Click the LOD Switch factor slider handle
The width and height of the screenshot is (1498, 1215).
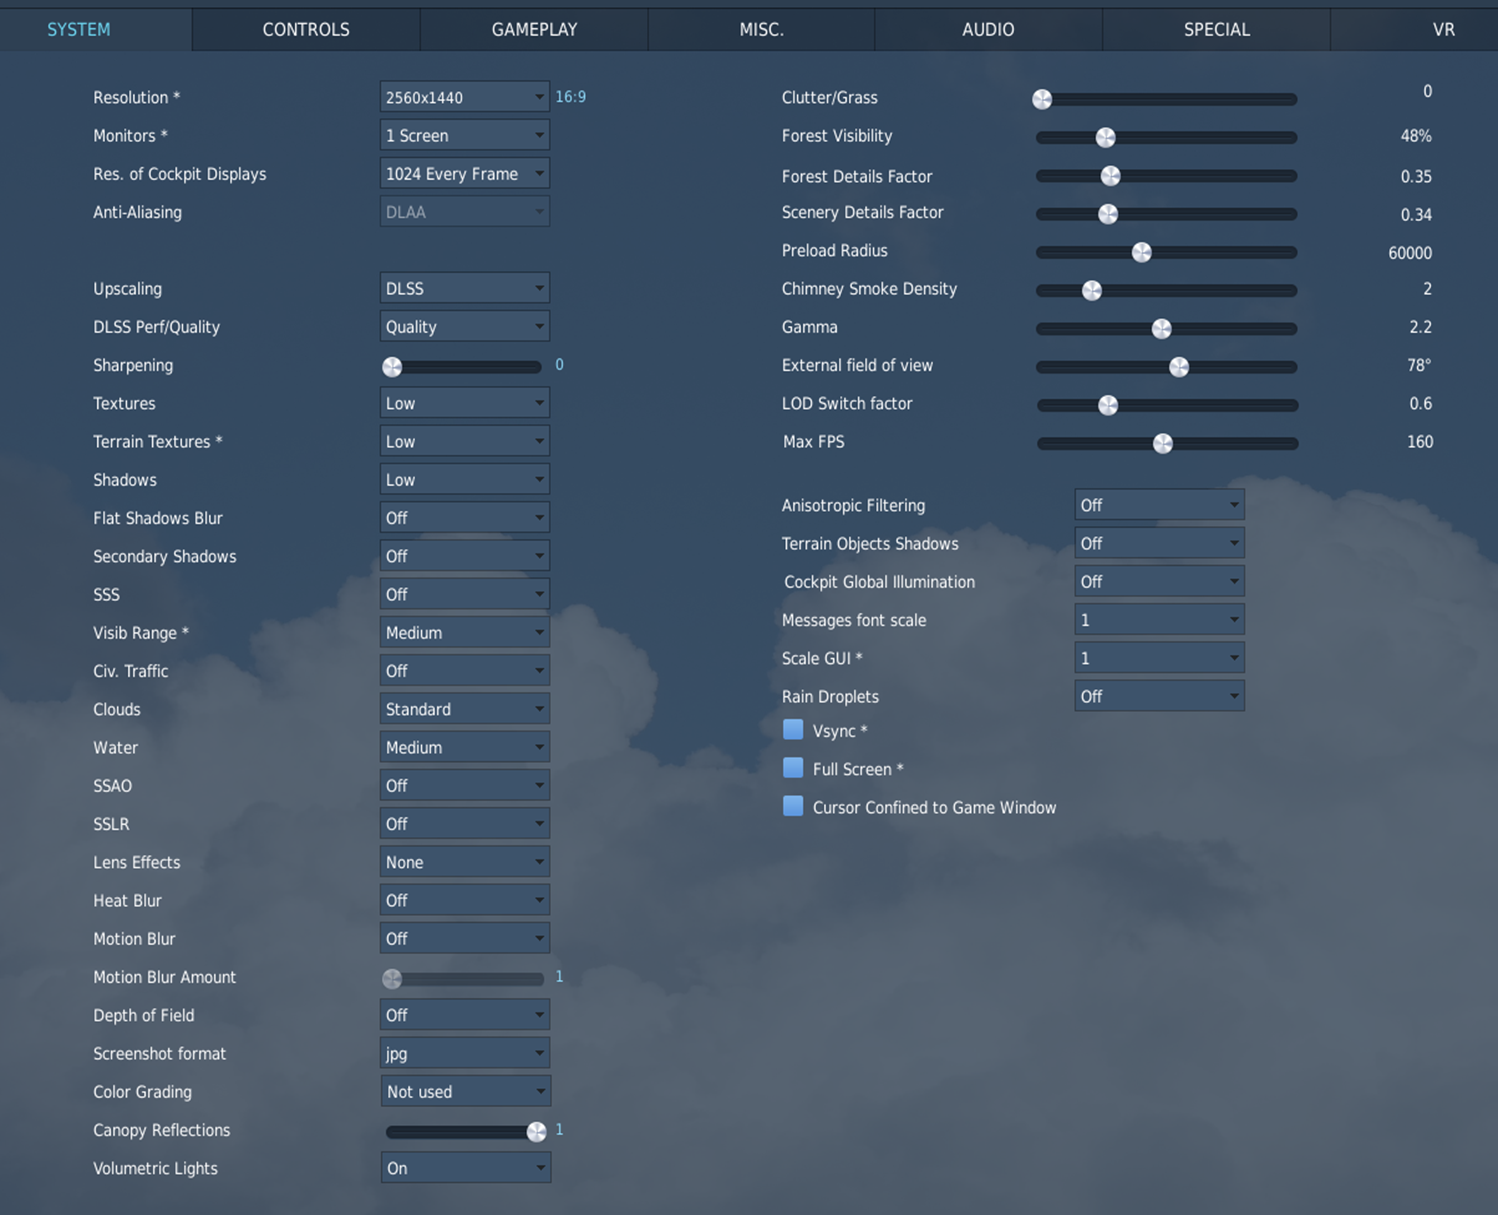click(x=1108, y=405)
